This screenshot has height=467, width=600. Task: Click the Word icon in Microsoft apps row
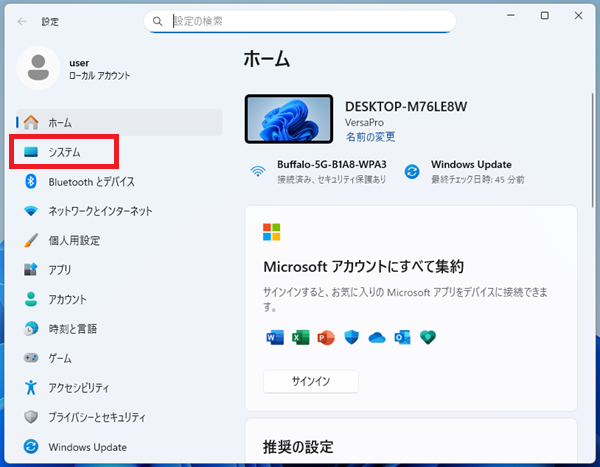click(273, 337)
